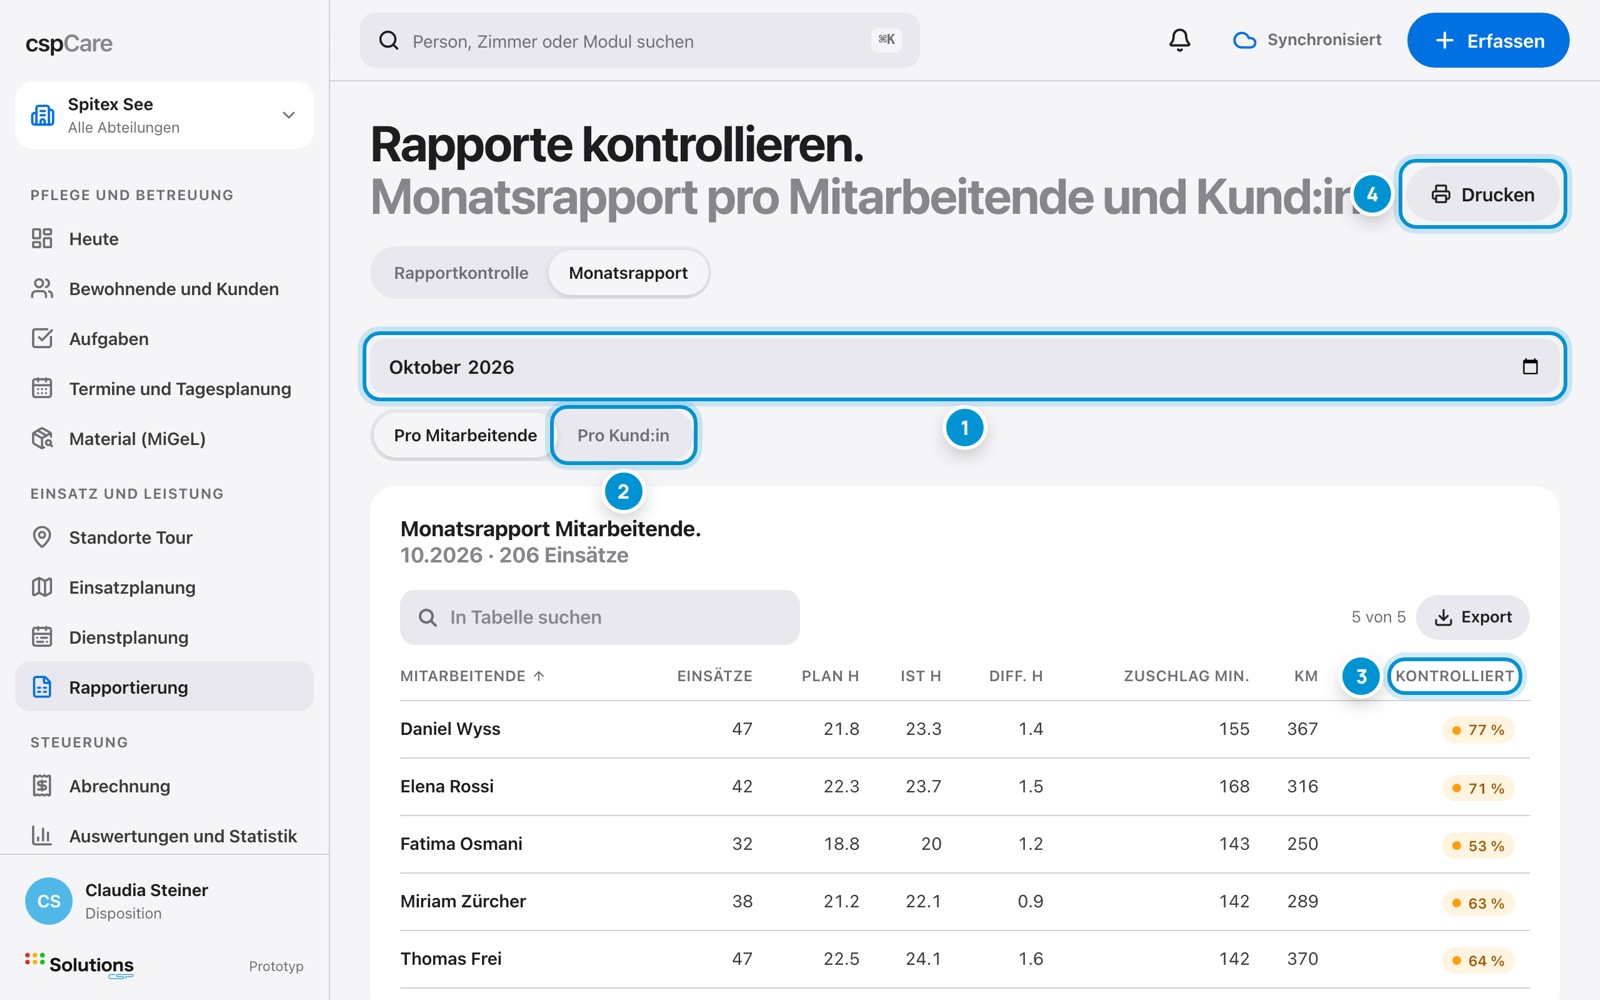Click the calendar icon in month field
Screen dimensions: 1600x1000
[1530, 366]
